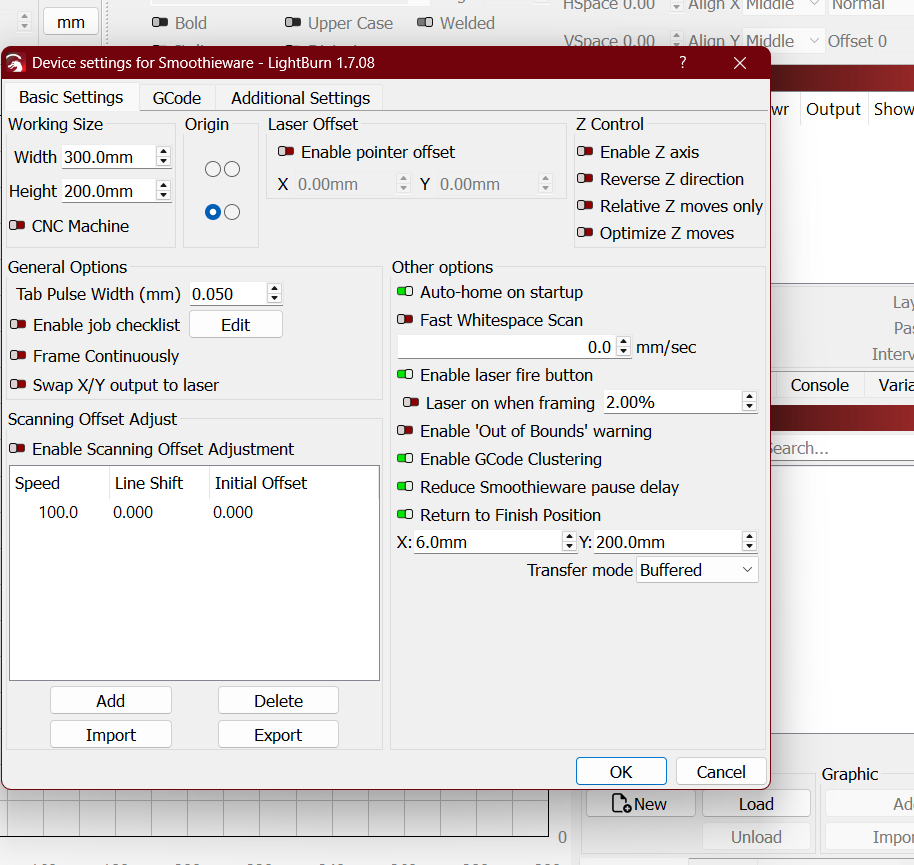Click Laser on when framing 2.00% field
The image size is (914, 865).
click(x=673, y=402)
